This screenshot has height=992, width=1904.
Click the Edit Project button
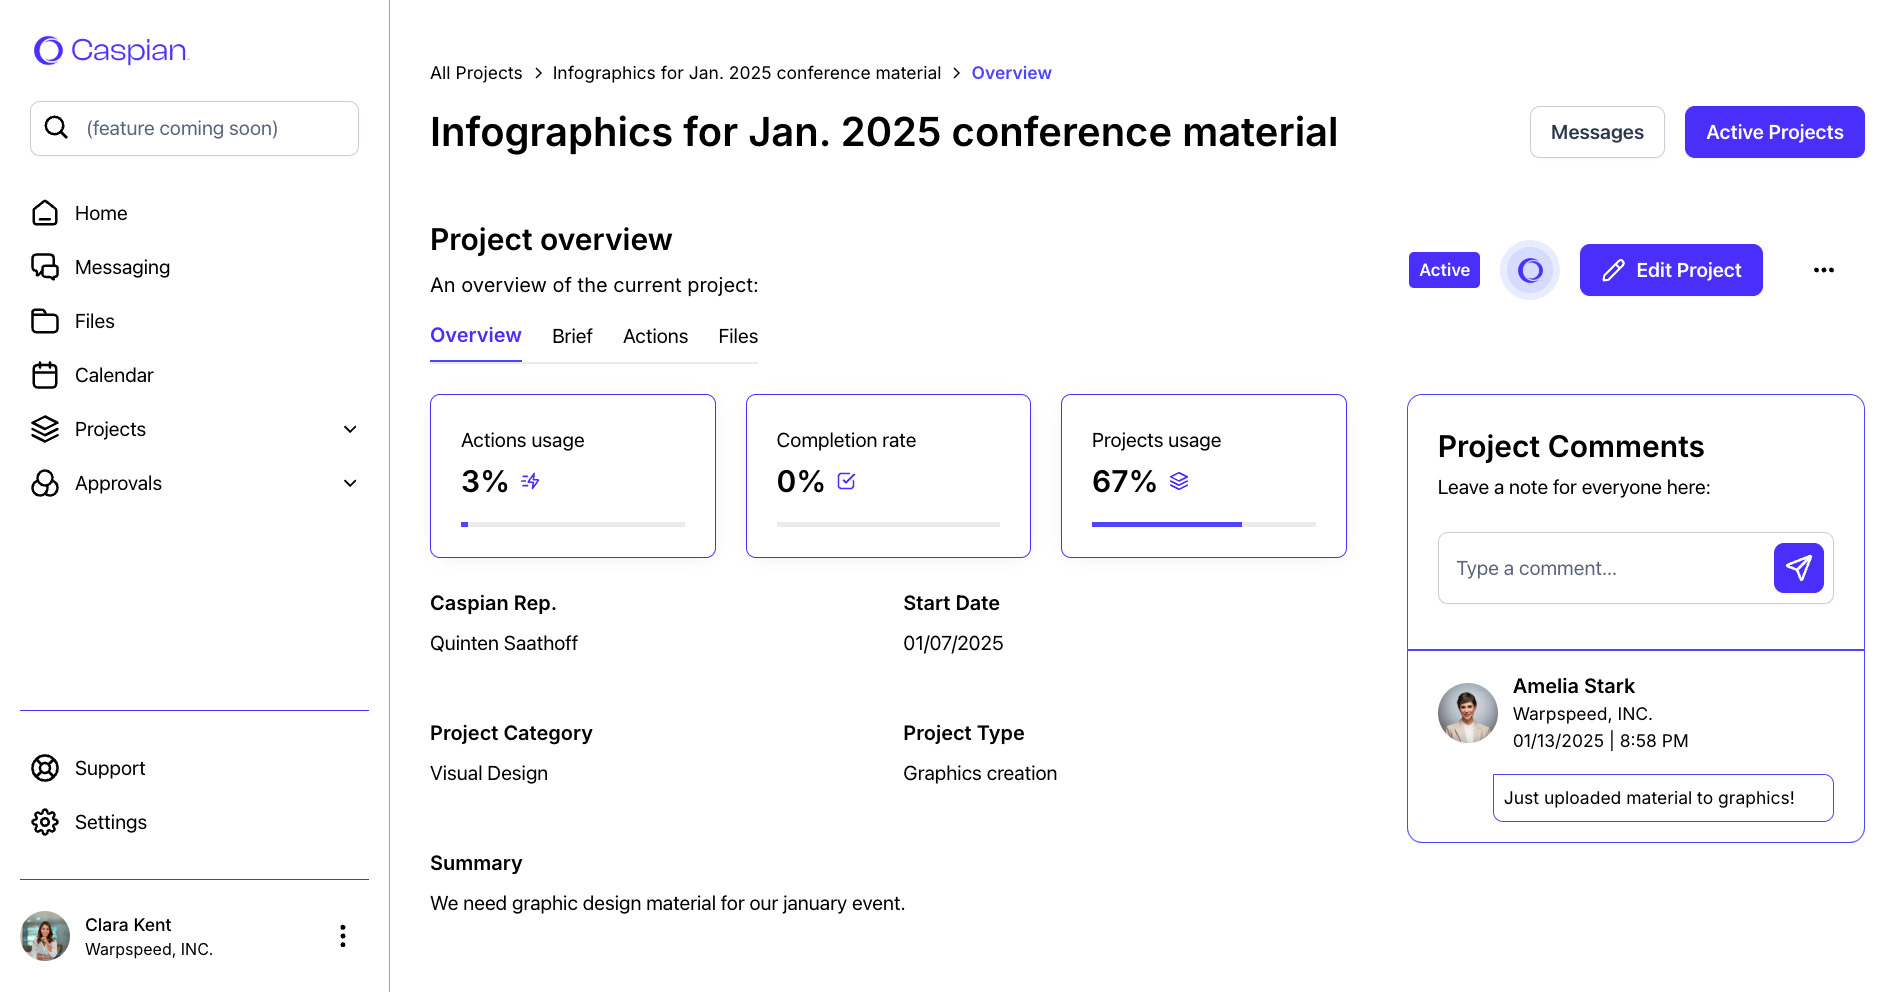pyautogui.click(x=1670, y=270)
